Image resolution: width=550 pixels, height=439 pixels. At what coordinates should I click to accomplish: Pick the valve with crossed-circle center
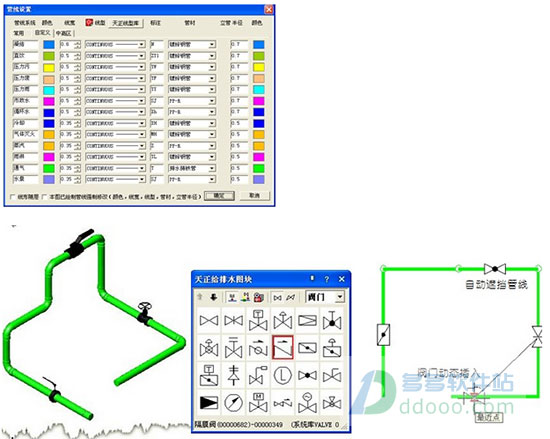coord(209,347)
